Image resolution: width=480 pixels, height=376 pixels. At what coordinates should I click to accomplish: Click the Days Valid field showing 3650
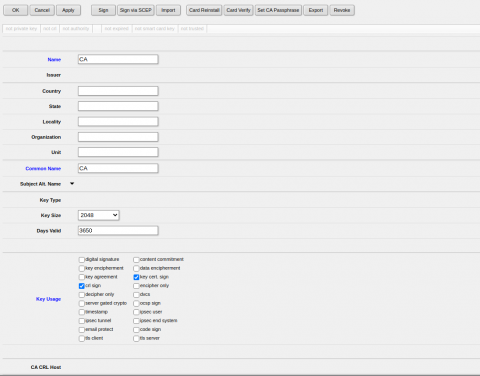pyautogui.click(x=118, y=231)
